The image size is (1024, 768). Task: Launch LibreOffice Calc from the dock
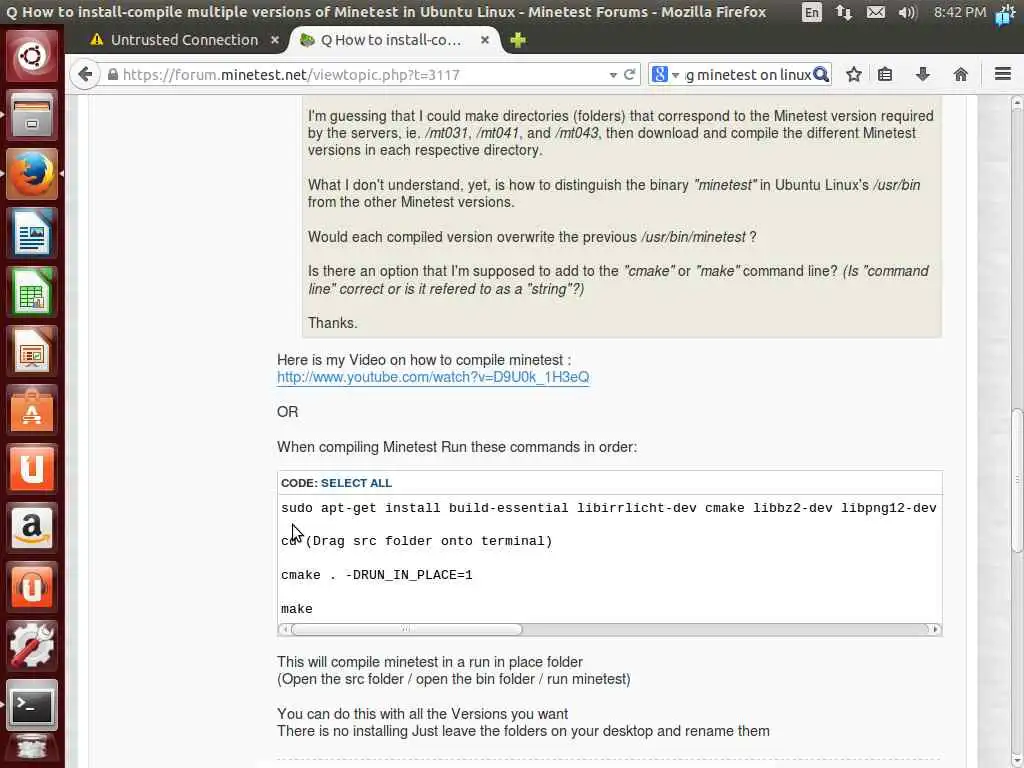(x=31, y=292)
